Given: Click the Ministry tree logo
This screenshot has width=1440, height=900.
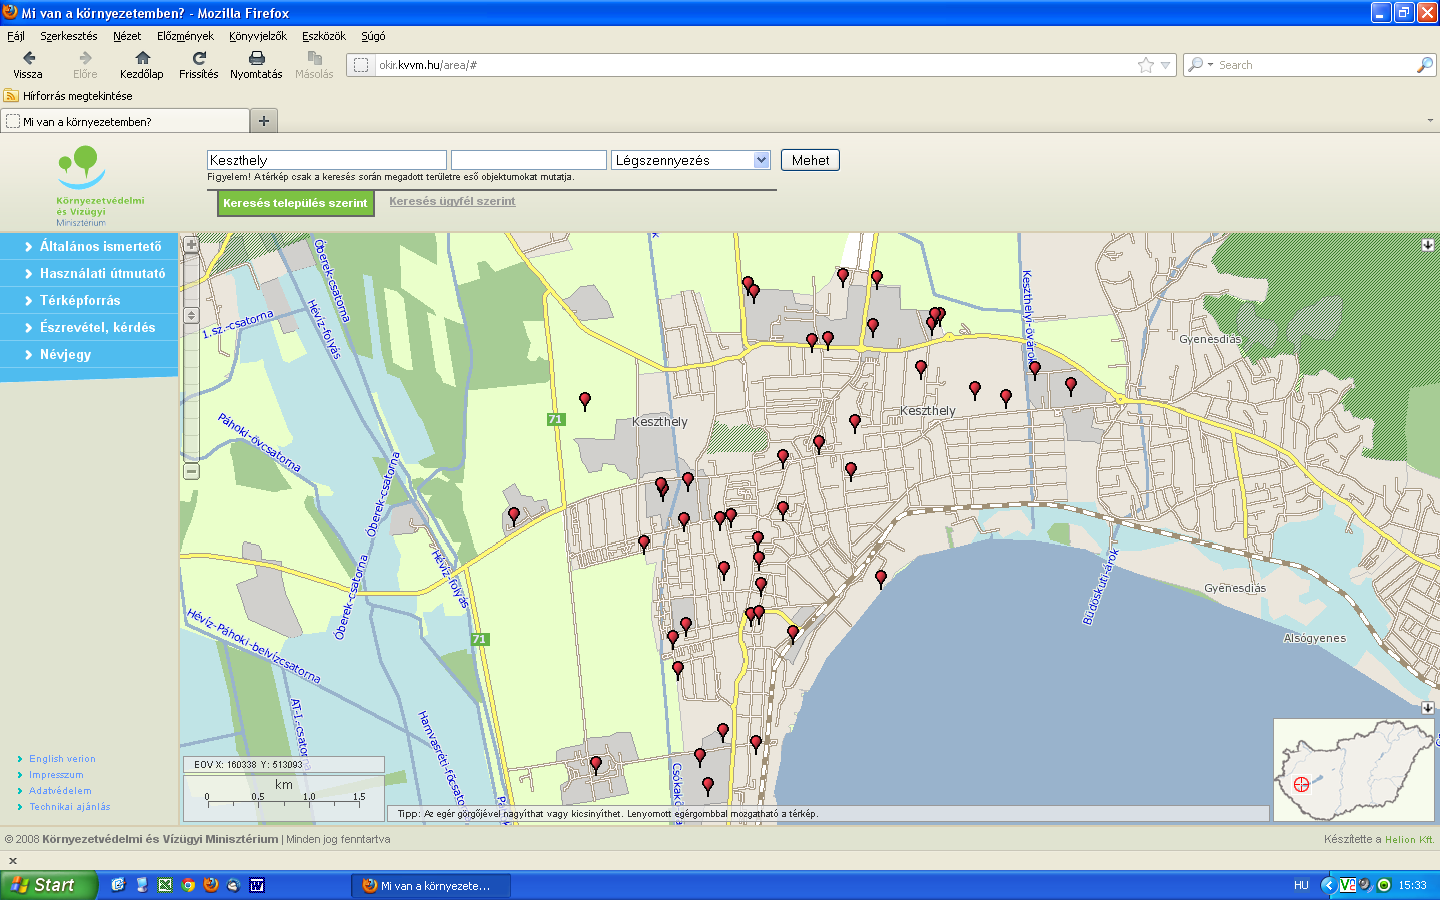Looking at the screenshot, I should click(x=81, y=167).
